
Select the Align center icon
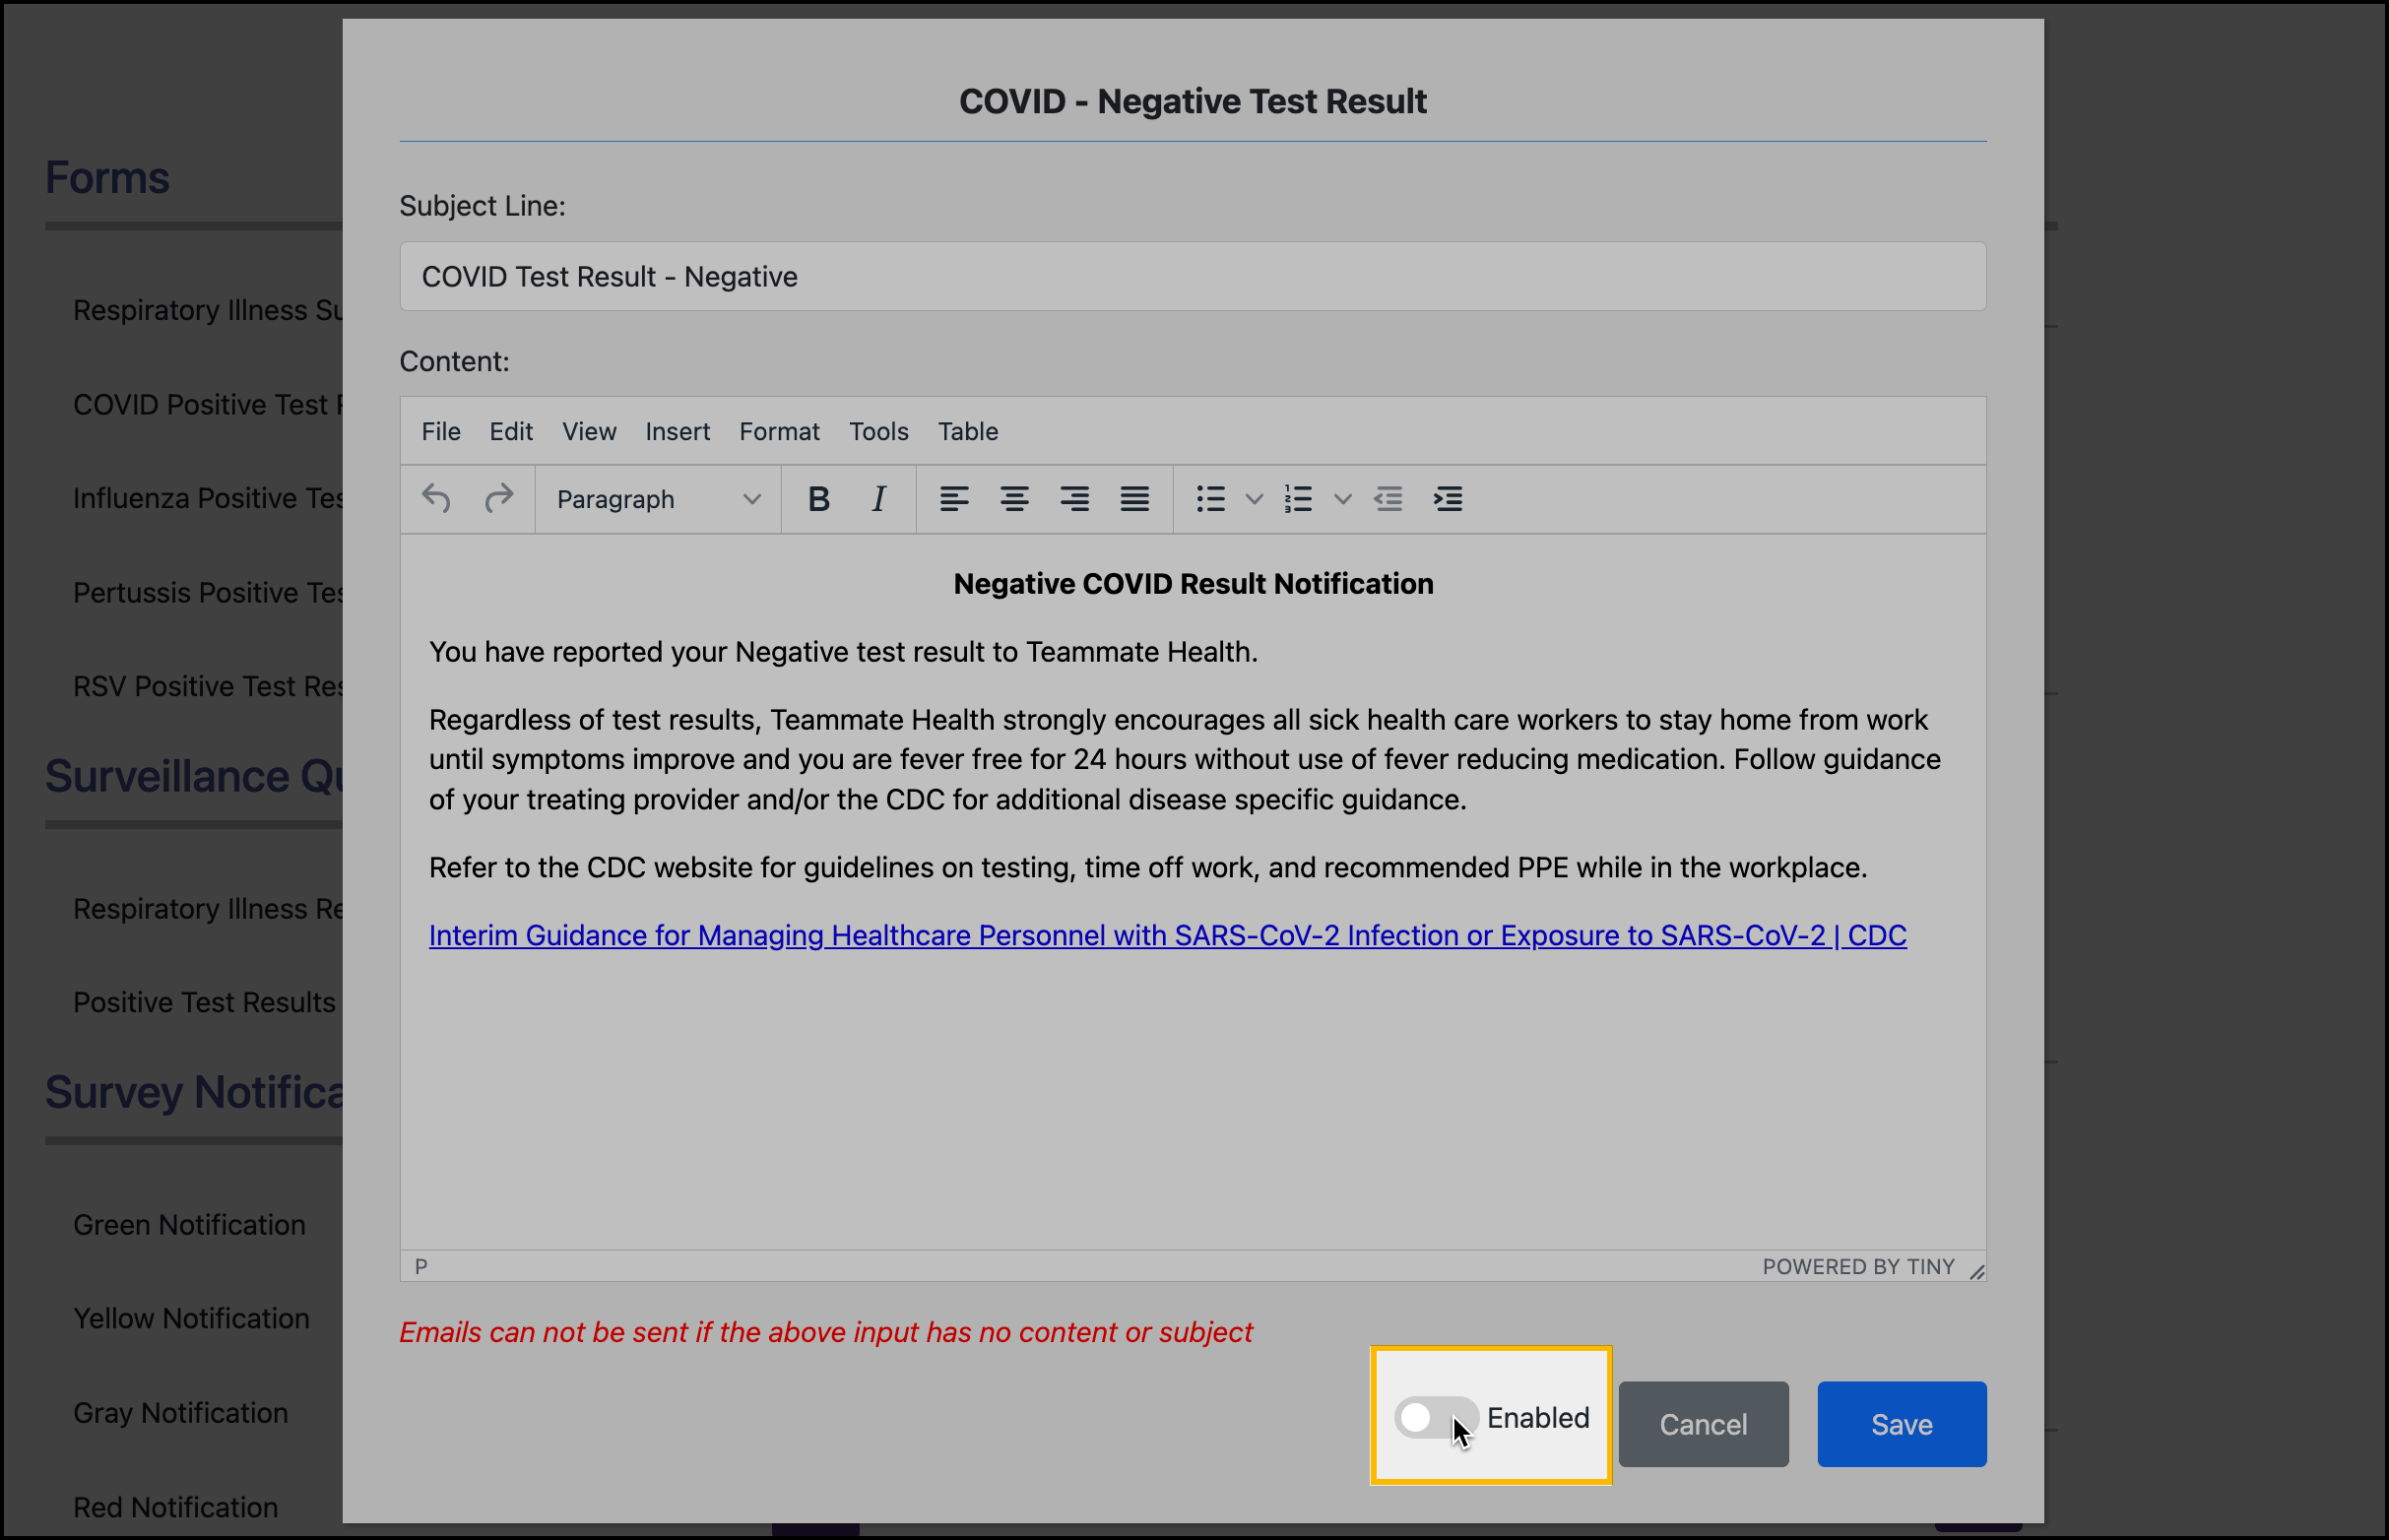1014,499
